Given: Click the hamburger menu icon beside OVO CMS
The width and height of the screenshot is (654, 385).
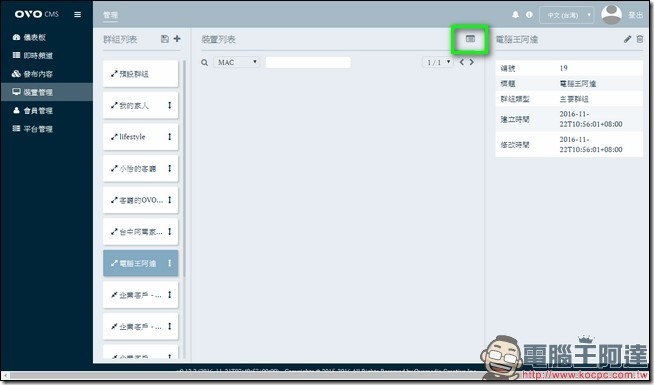Looking at the screenshot, I should [x=78, y=15].
